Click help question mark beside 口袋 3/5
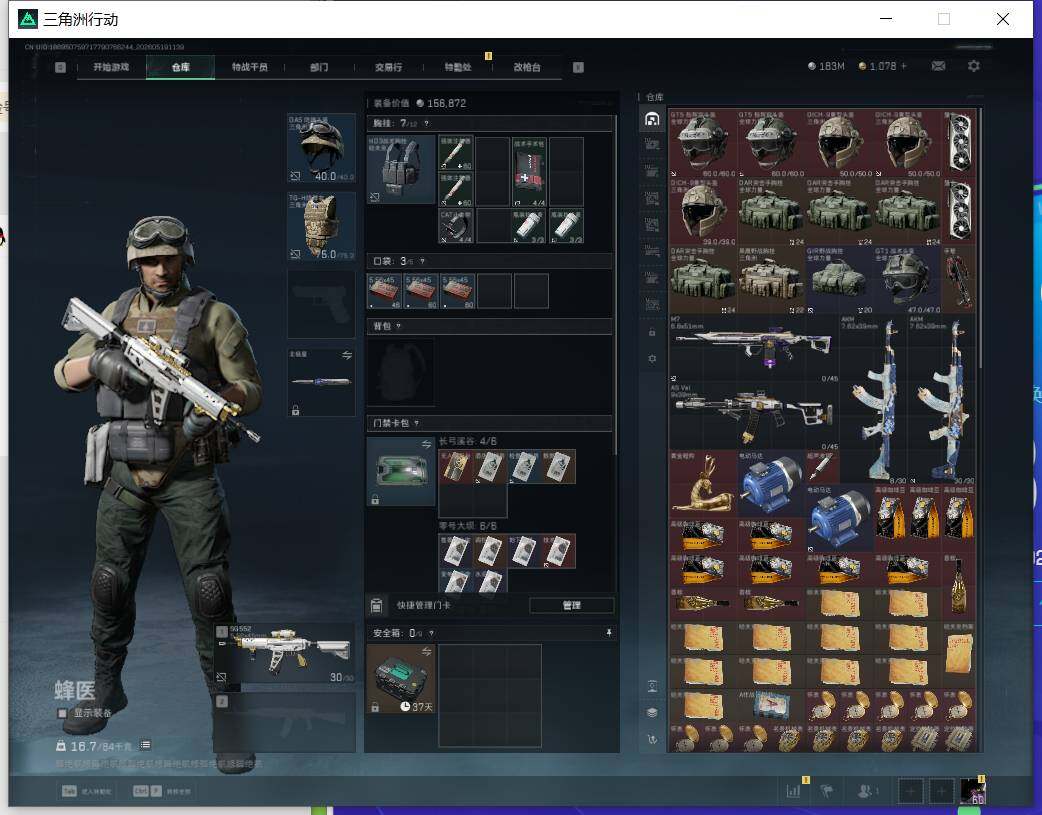 coord(422,261)
